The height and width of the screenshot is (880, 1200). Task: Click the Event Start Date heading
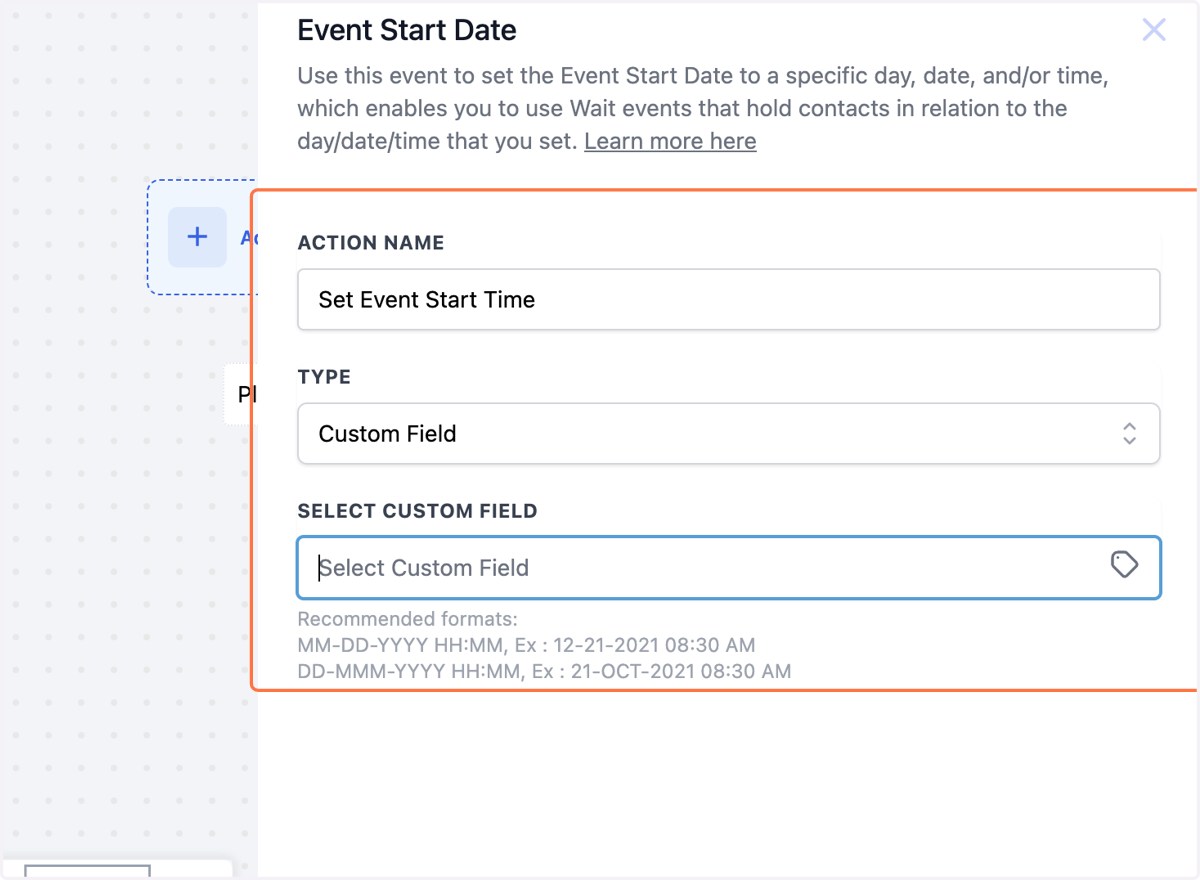pos(407,30)
